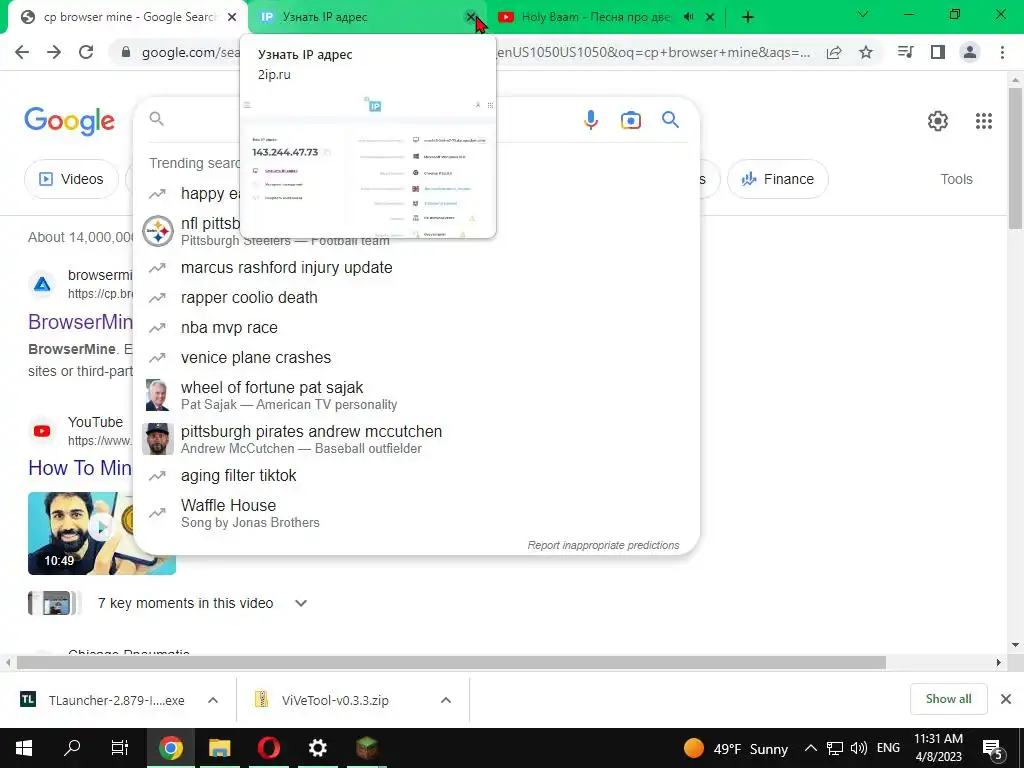Open Minecraft block icon in taskbar

click(366, 748)
